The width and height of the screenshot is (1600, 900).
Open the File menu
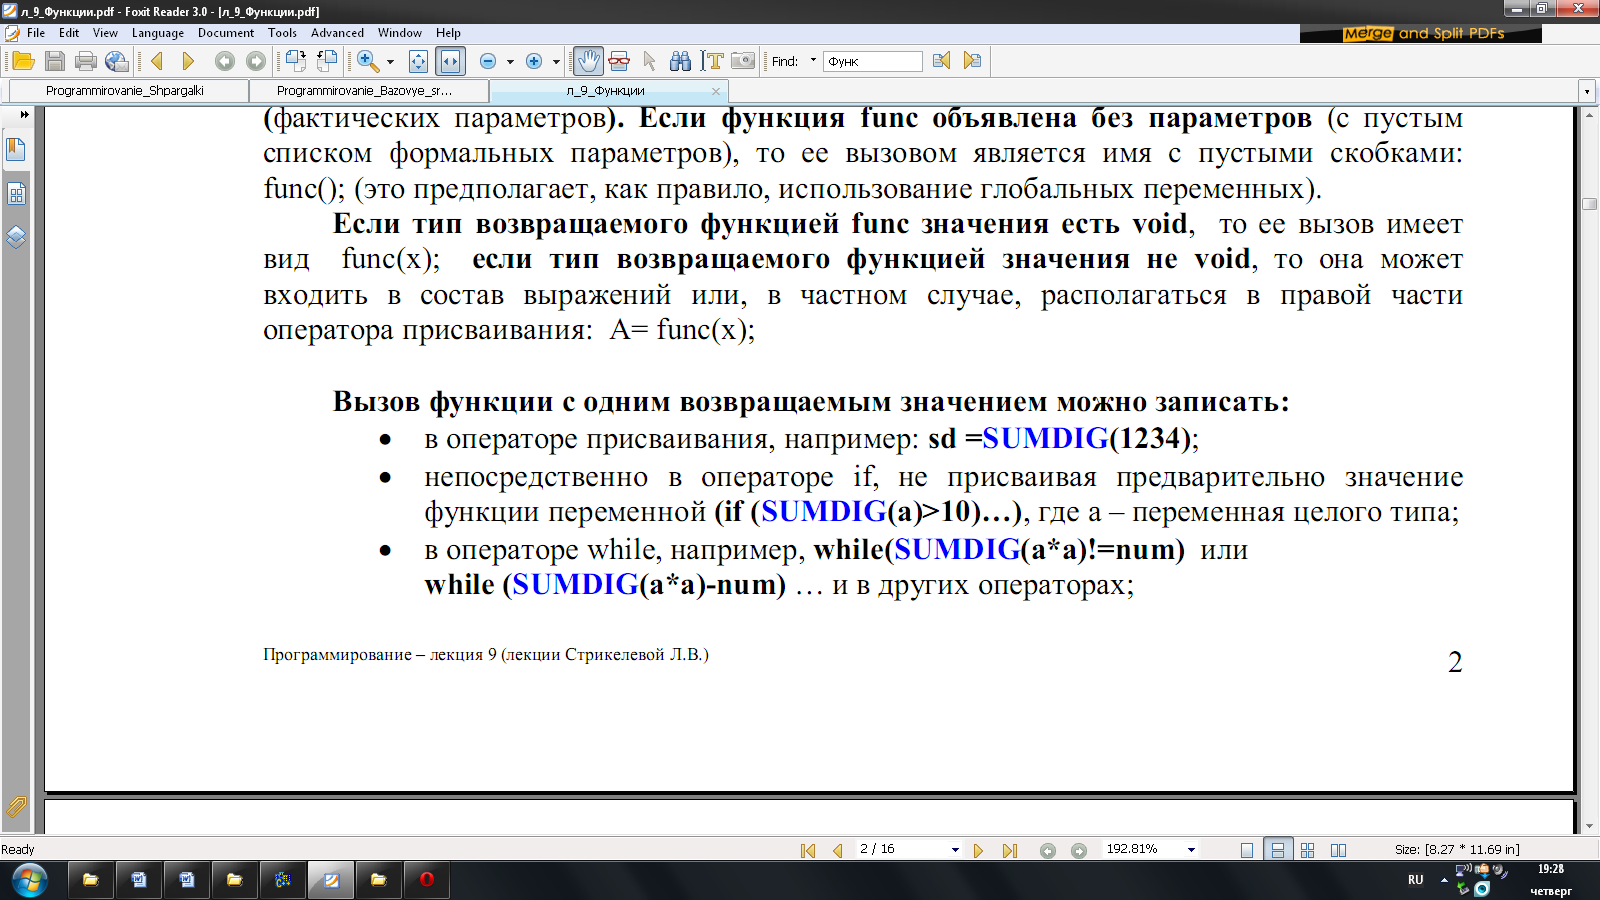coord(36,33)
